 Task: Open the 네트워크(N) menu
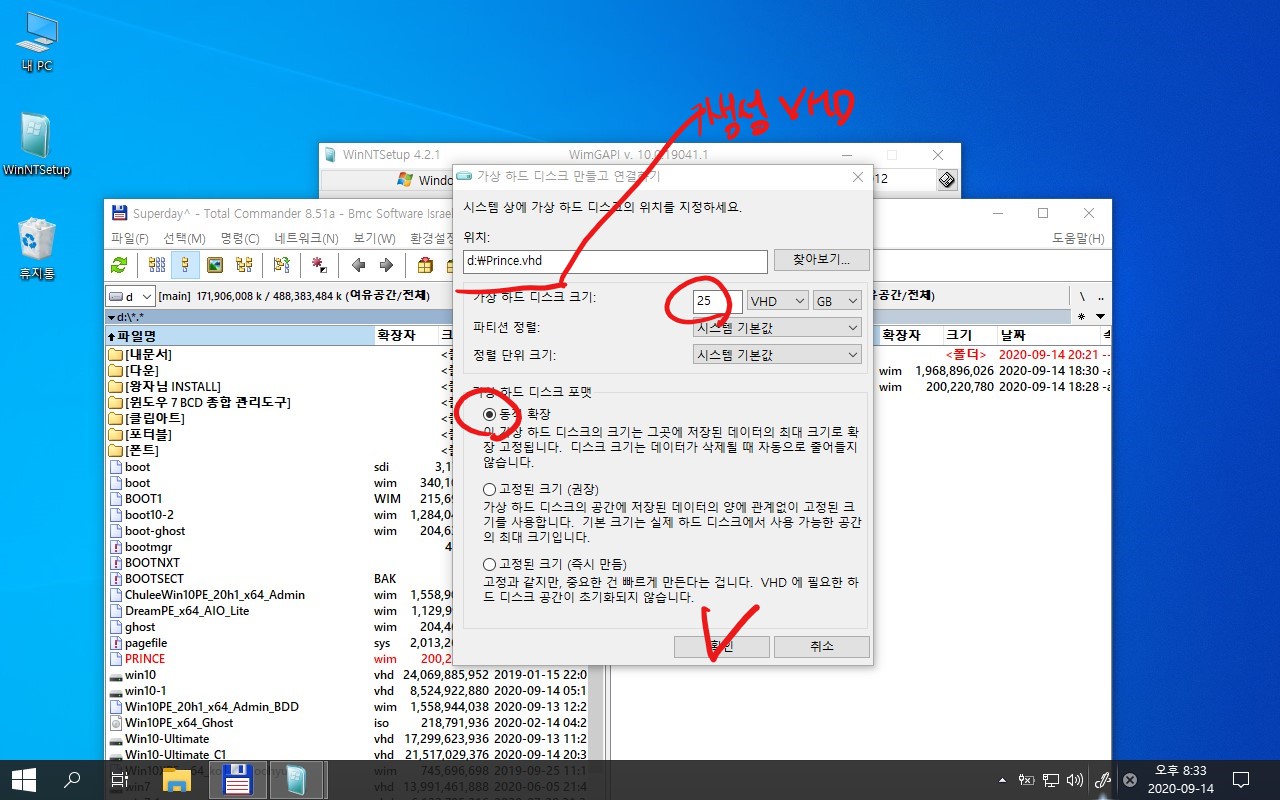[306, 238]
